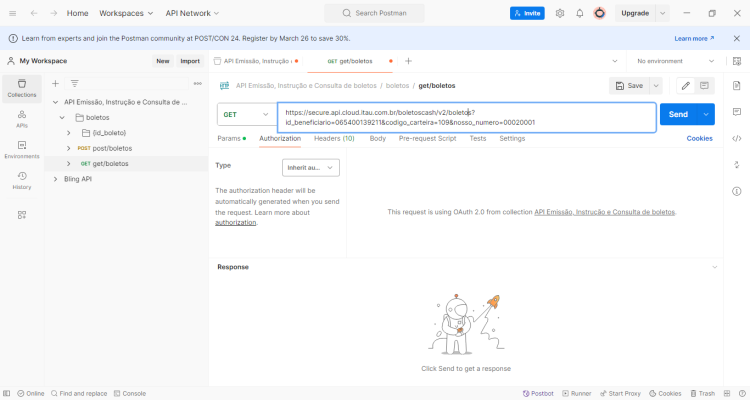Open Environments in the sidebar
This screenshot has height=400, width=750.
(x=22, y=150)
